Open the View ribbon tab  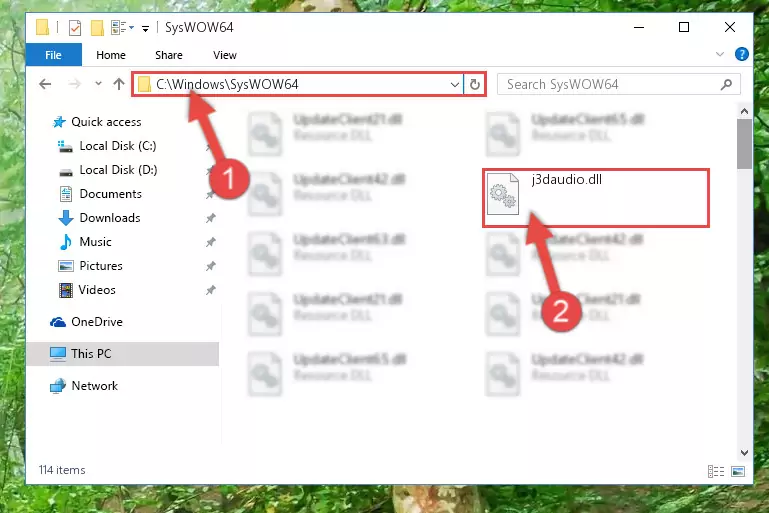tap(225, 55)
